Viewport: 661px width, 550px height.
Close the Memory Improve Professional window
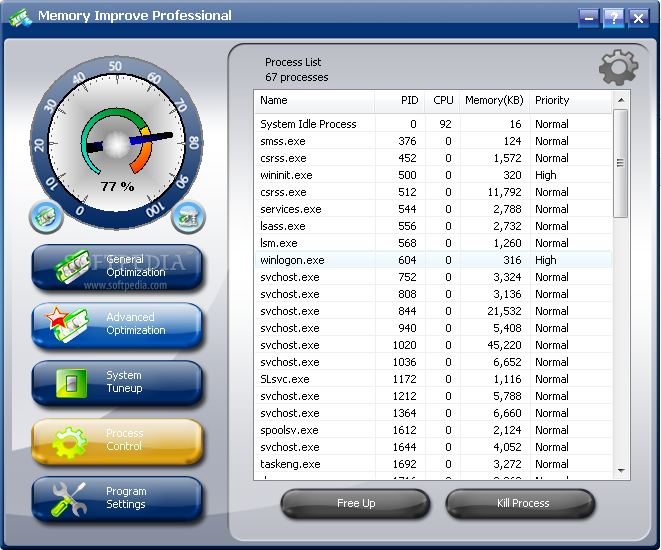click(x=639, y=18)
